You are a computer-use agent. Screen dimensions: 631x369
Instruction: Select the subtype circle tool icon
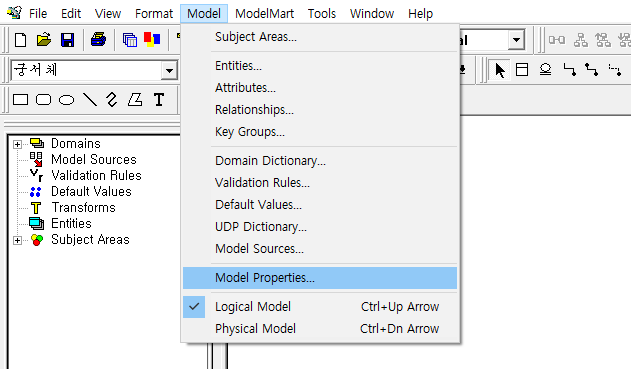pos(545,70)
